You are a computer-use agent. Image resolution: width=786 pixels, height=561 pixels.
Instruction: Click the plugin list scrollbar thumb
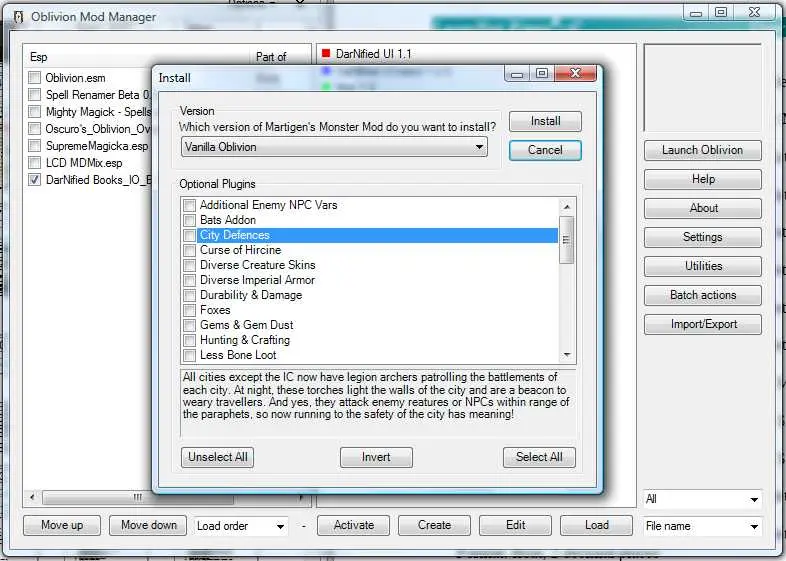tap(566, 240)
